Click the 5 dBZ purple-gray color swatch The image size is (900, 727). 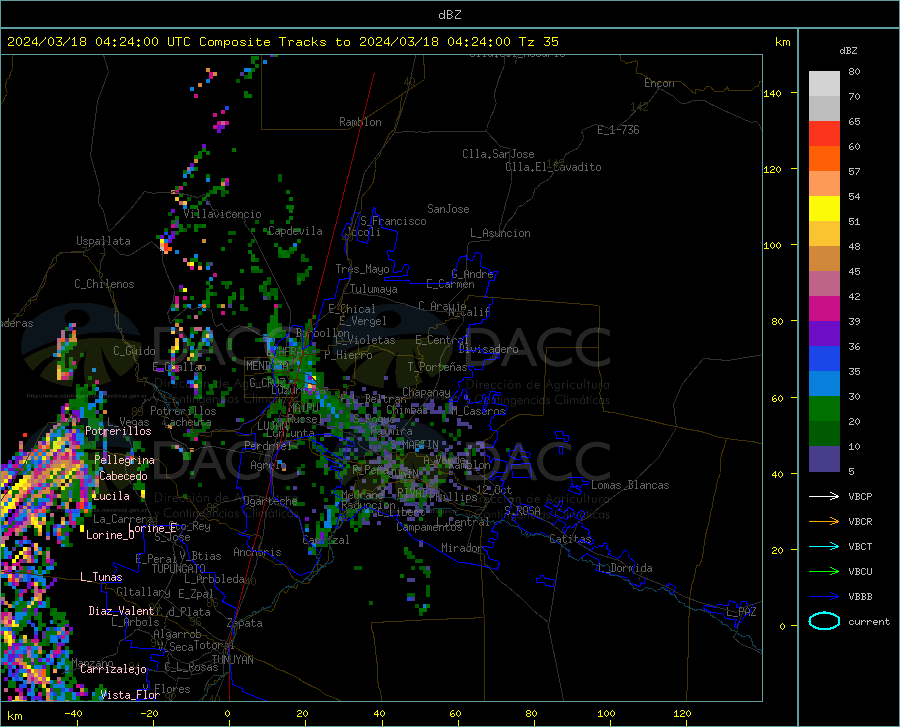tap(824, 459)
